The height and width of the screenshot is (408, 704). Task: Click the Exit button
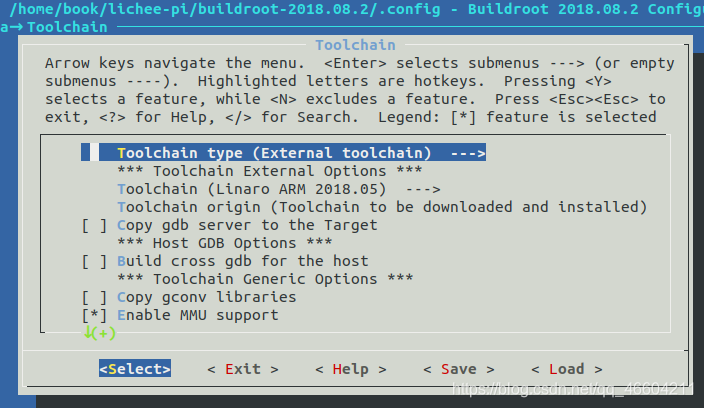pos(243,369)
